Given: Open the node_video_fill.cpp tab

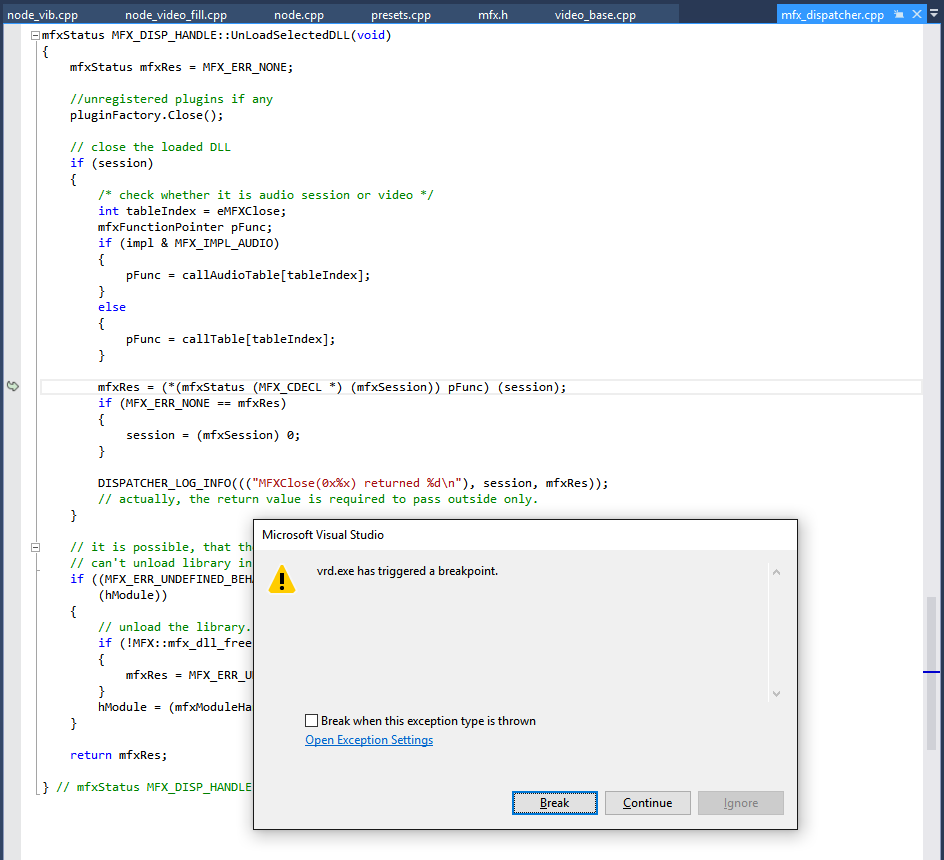Looking at the screenshot, I should [176, 14].
